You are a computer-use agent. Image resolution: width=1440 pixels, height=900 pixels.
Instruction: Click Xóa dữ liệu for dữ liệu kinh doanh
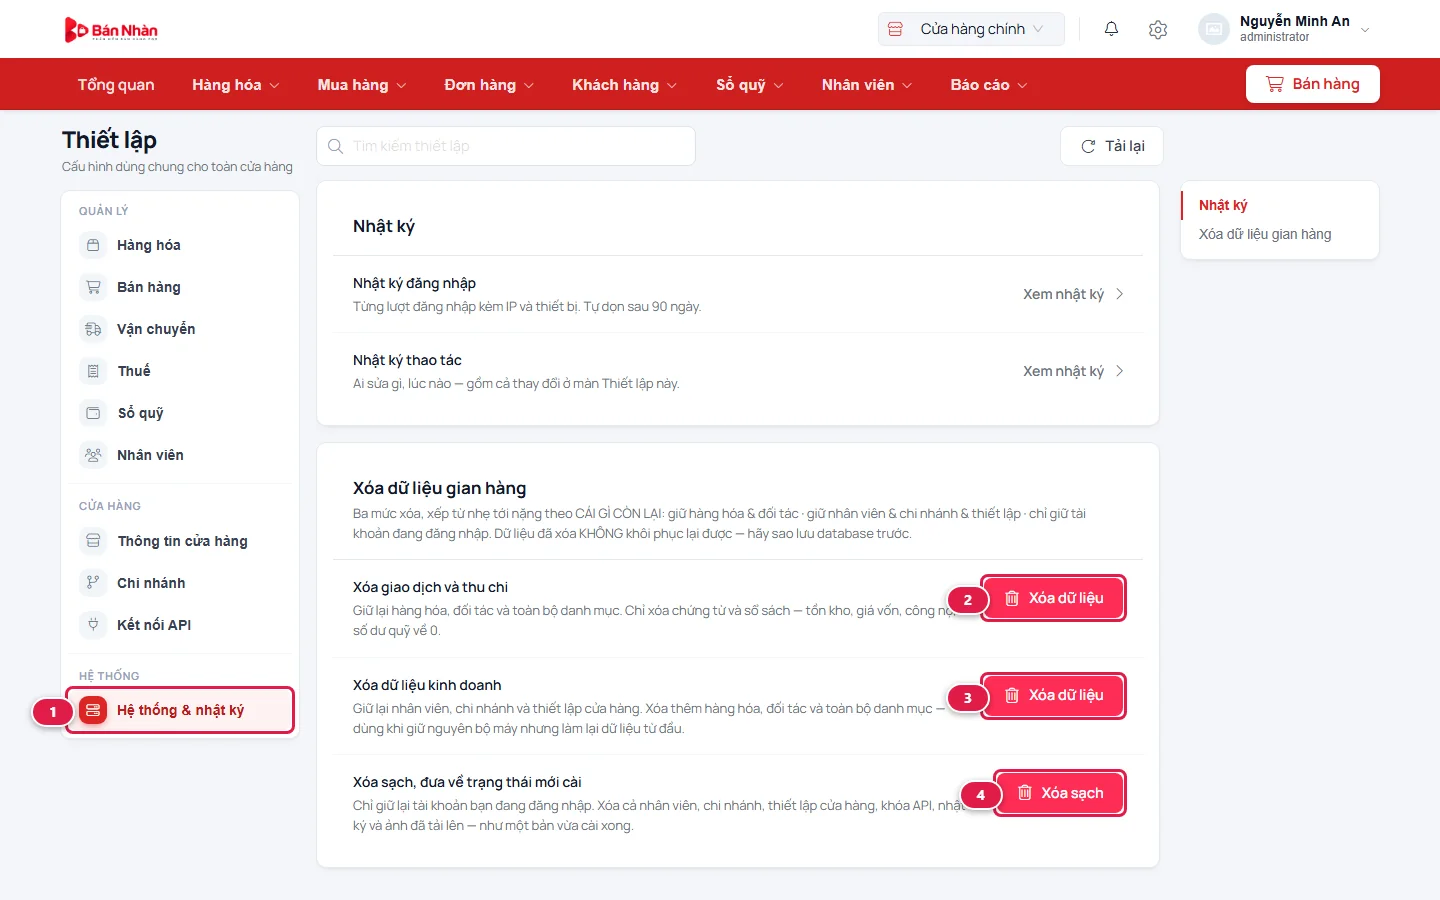click(1053, 695)
